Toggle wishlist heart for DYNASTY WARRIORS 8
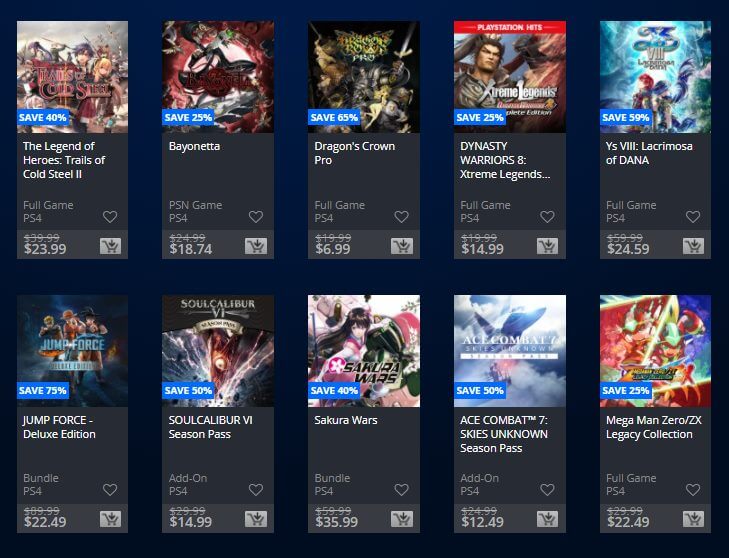This screenshot has width=729, height=558. 547,217
